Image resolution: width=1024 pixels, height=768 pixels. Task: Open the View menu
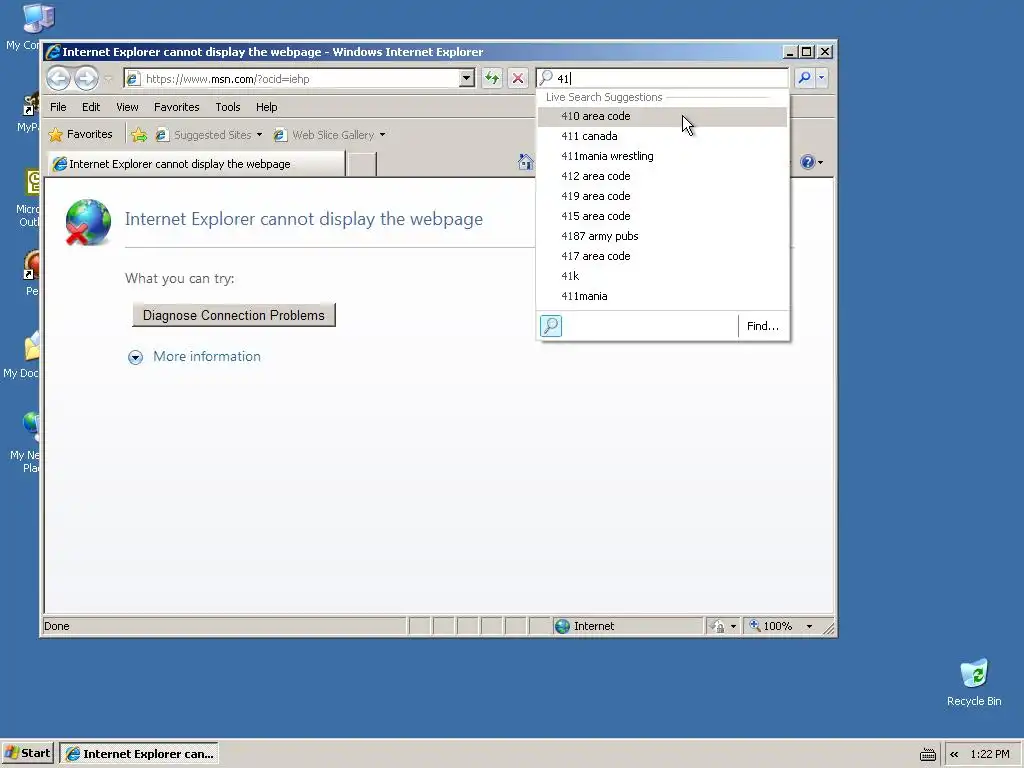127,107
